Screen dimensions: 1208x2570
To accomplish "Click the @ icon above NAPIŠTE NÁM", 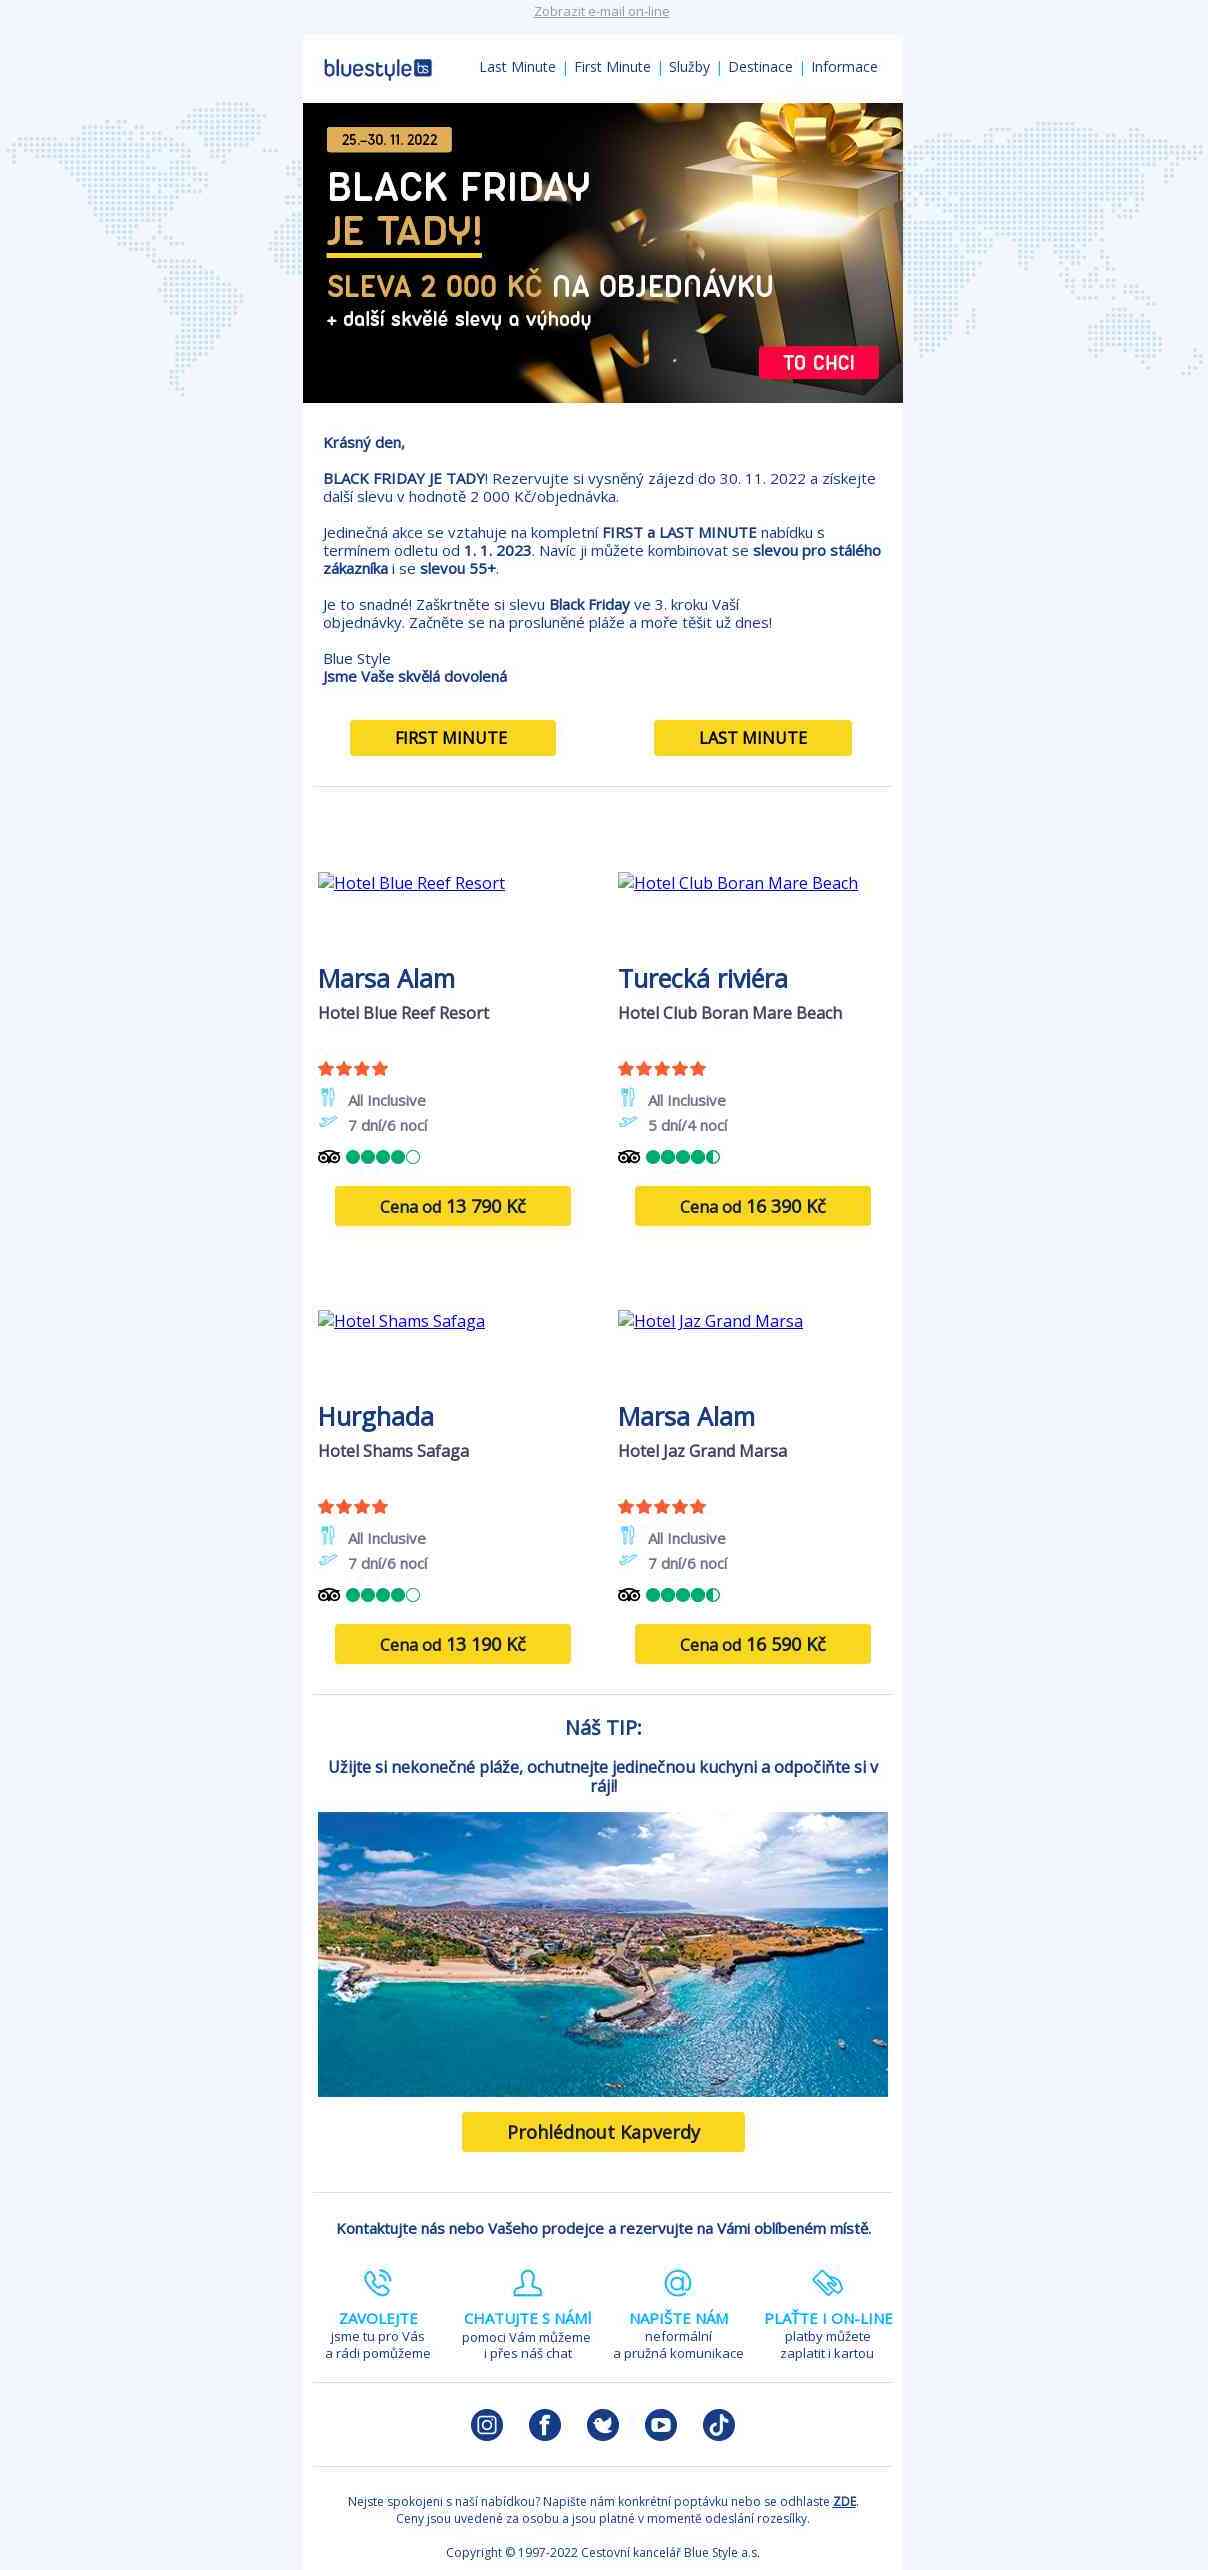I will pyautogui.click(x=678, y=2283).
